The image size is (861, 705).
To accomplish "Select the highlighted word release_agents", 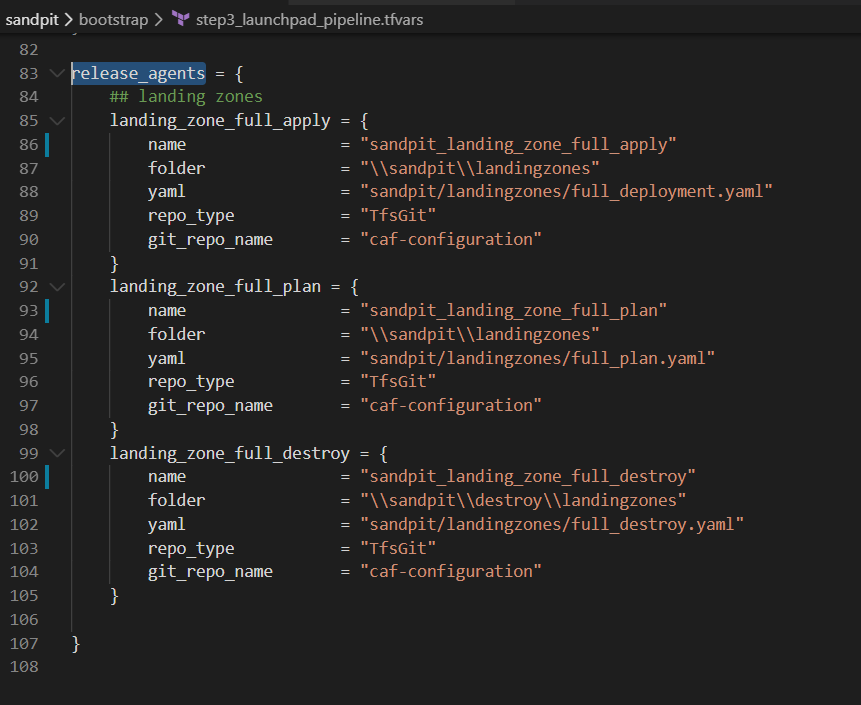I will tap(138, 72).
